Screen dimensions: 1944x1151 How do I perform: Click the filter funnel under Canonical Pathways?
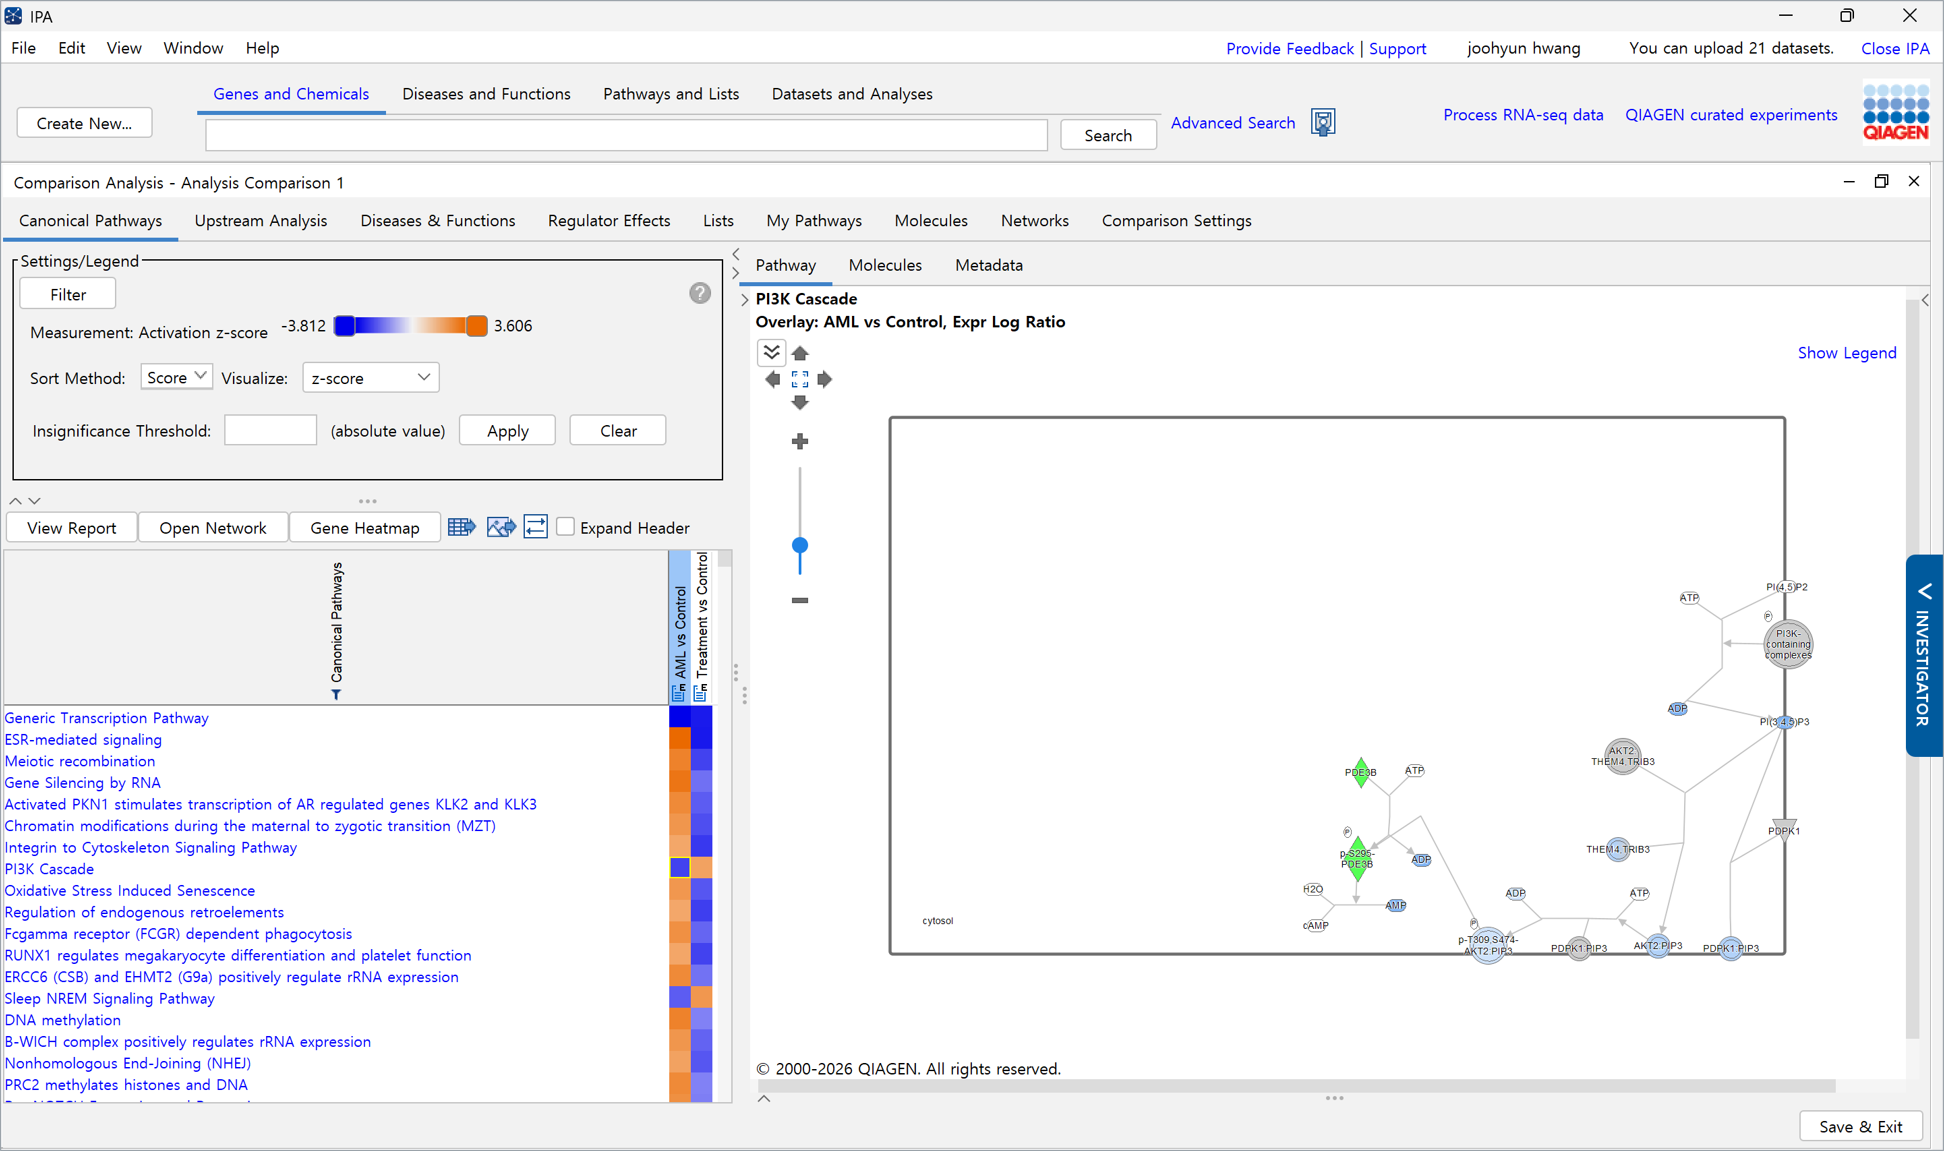tap(336, 695)
